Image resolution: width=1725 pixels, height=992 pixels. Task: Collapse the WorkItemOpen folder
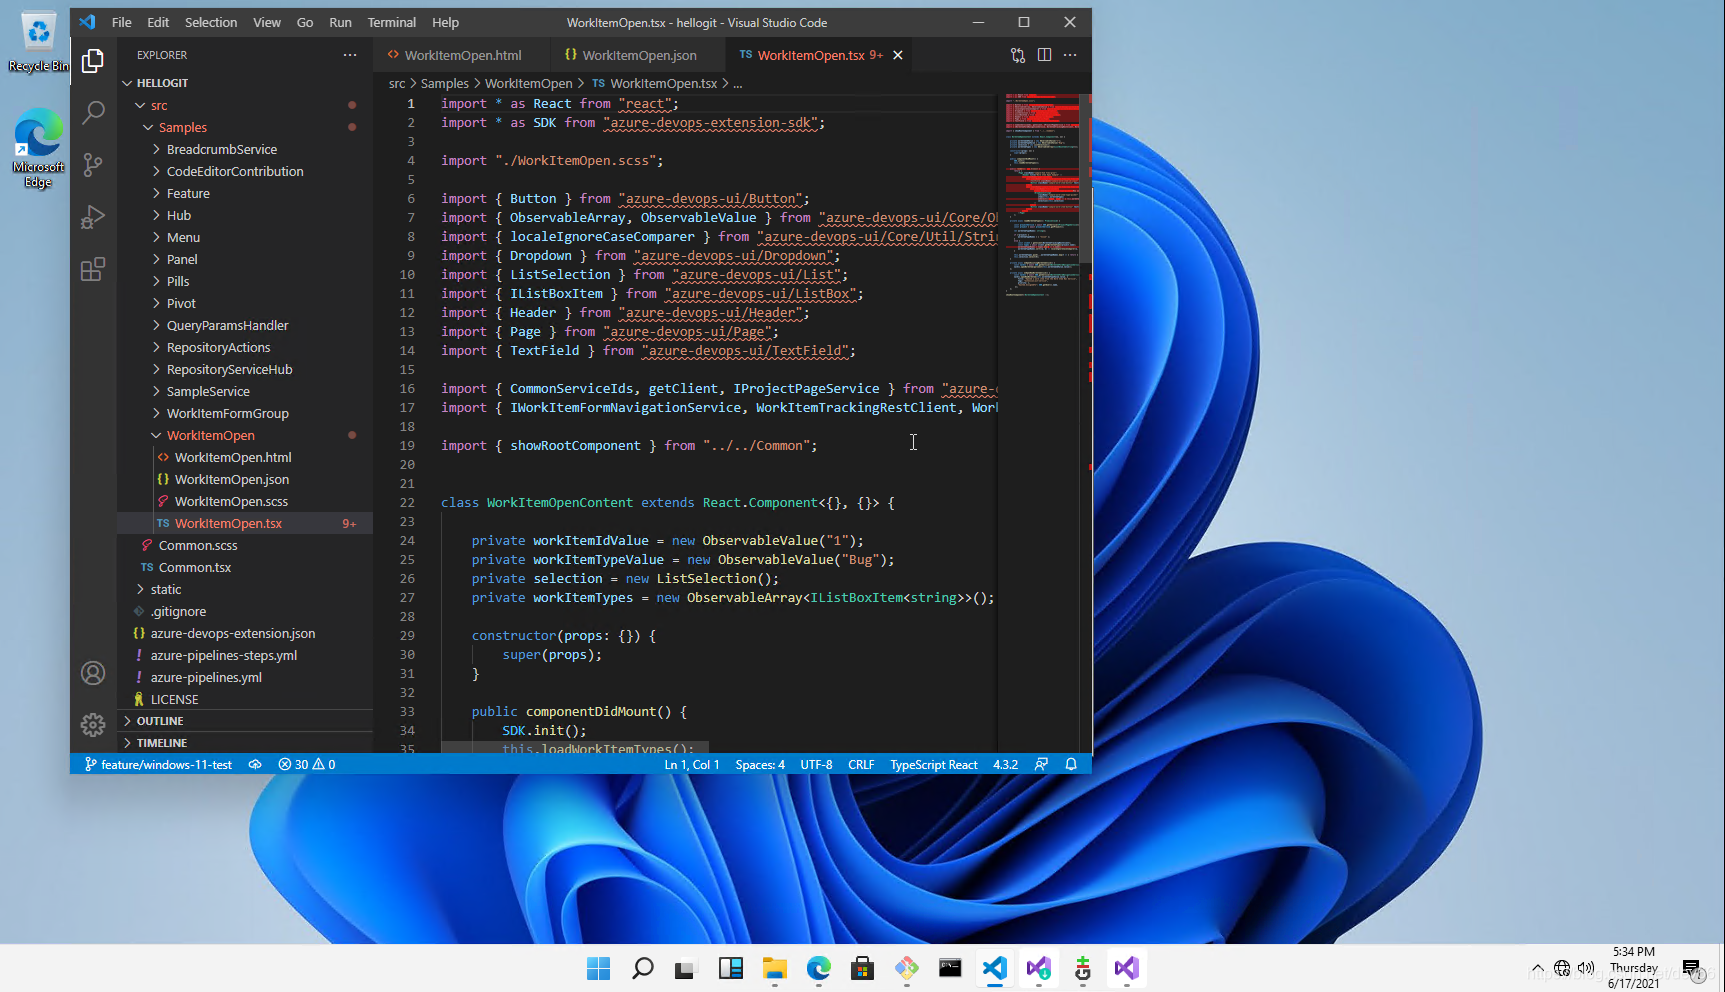coord(245,435)
